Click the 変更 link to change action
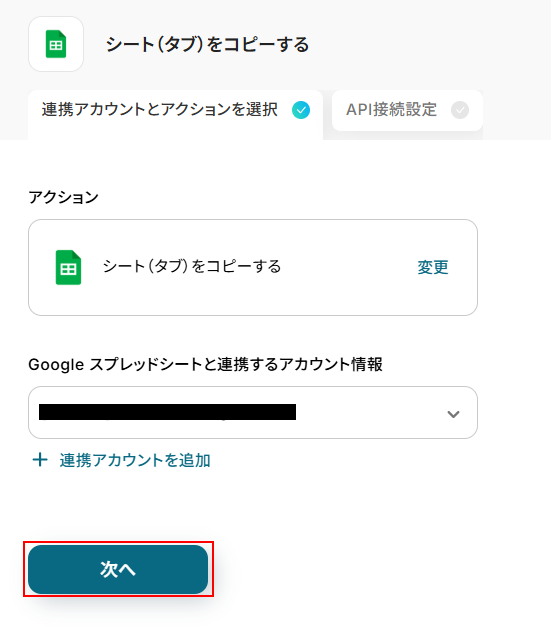The width and height of the screenshot is (551, 627). tap(433, 267)
